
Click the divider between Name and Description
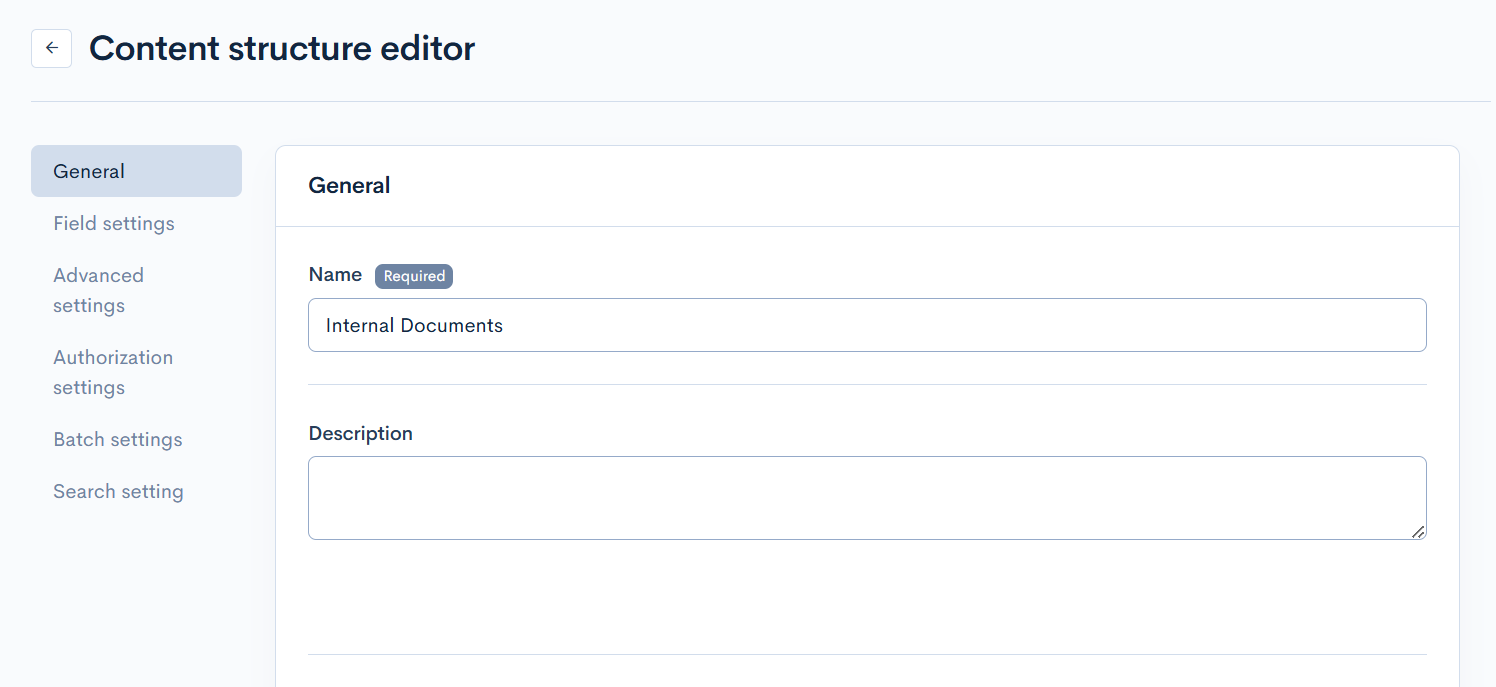(x=866, y=384)
